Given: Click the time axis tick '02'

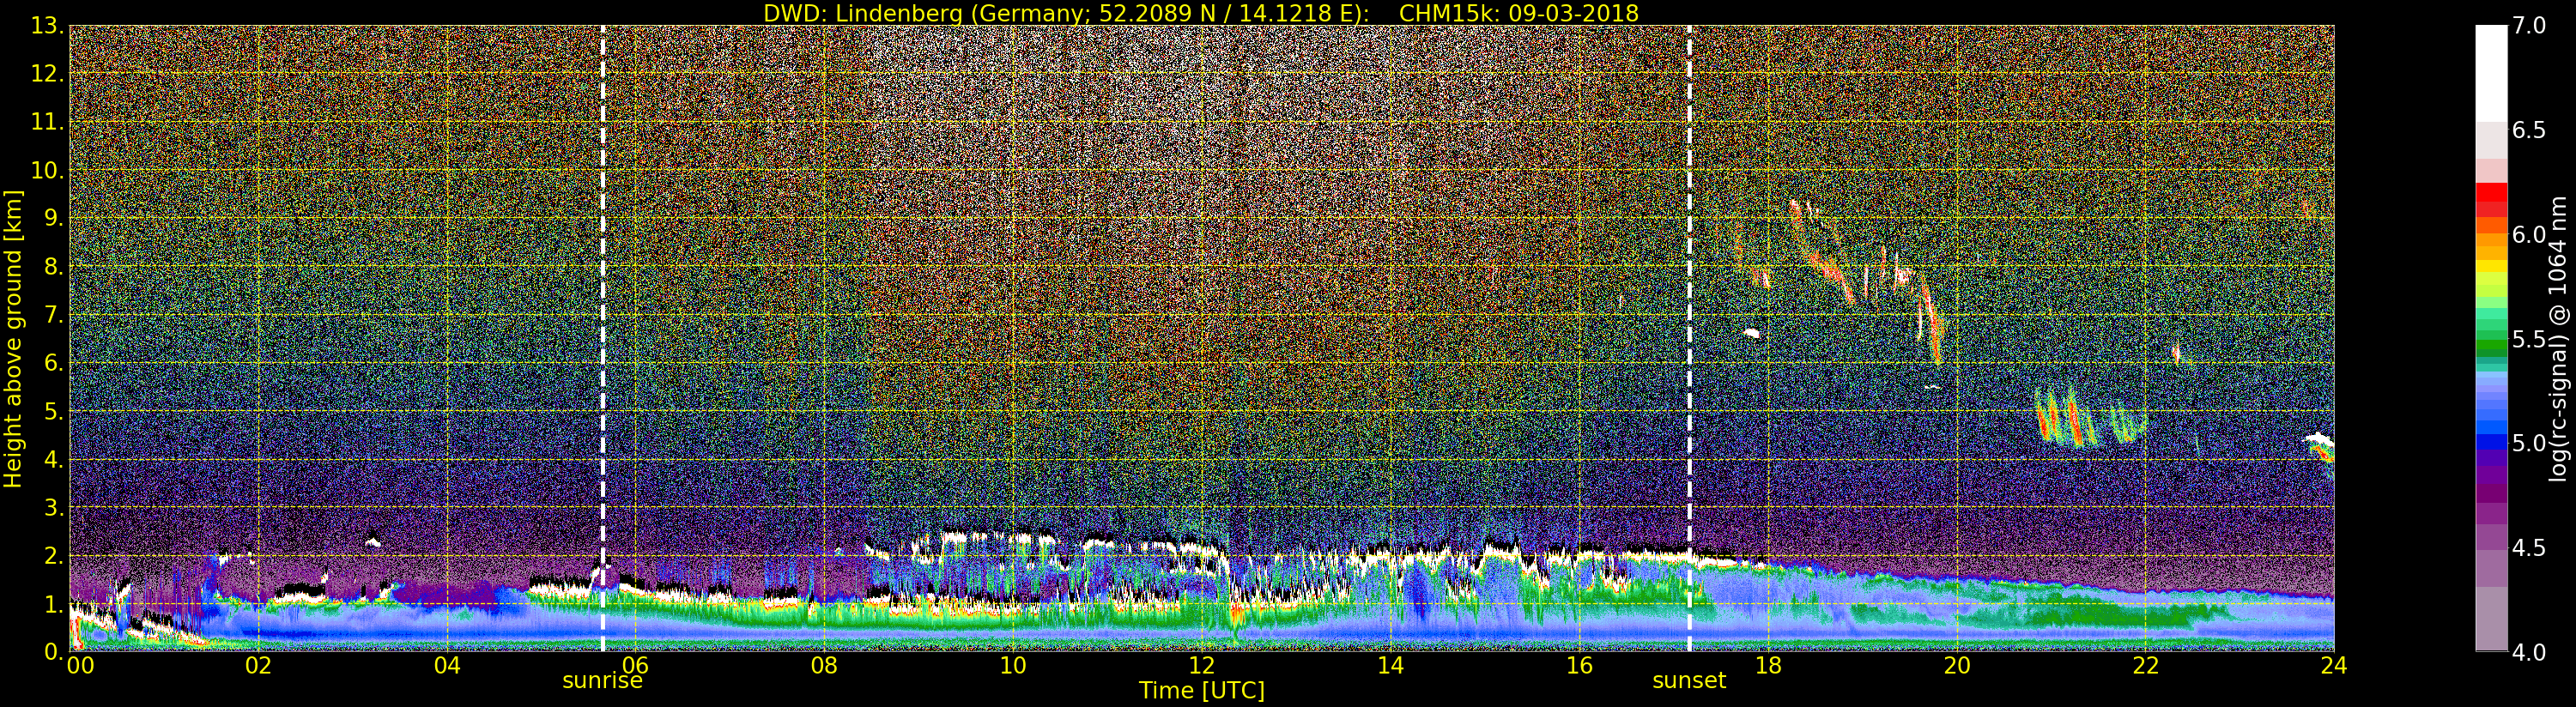Looking at the screenshot, I should 258,666.
